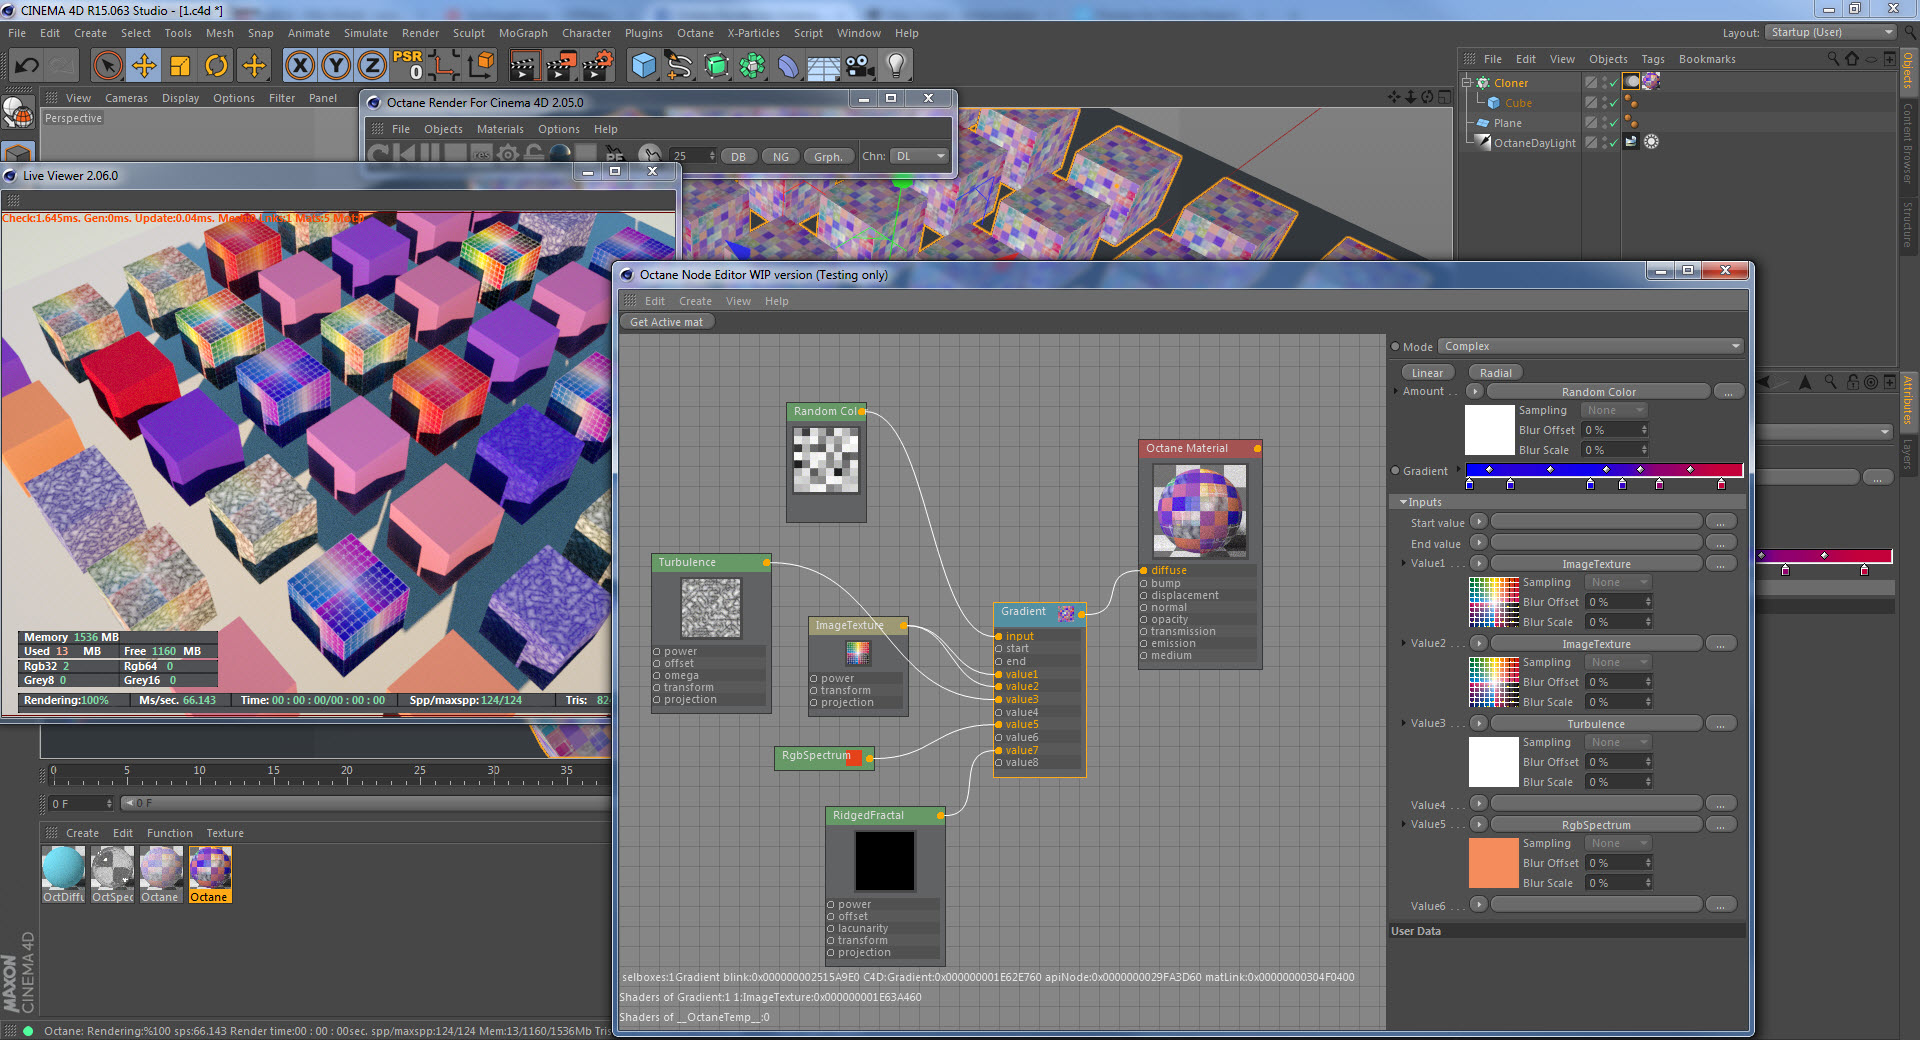
Task: Open the MoGraph menu
Action: pyautogui.click(x=523, y=33)
